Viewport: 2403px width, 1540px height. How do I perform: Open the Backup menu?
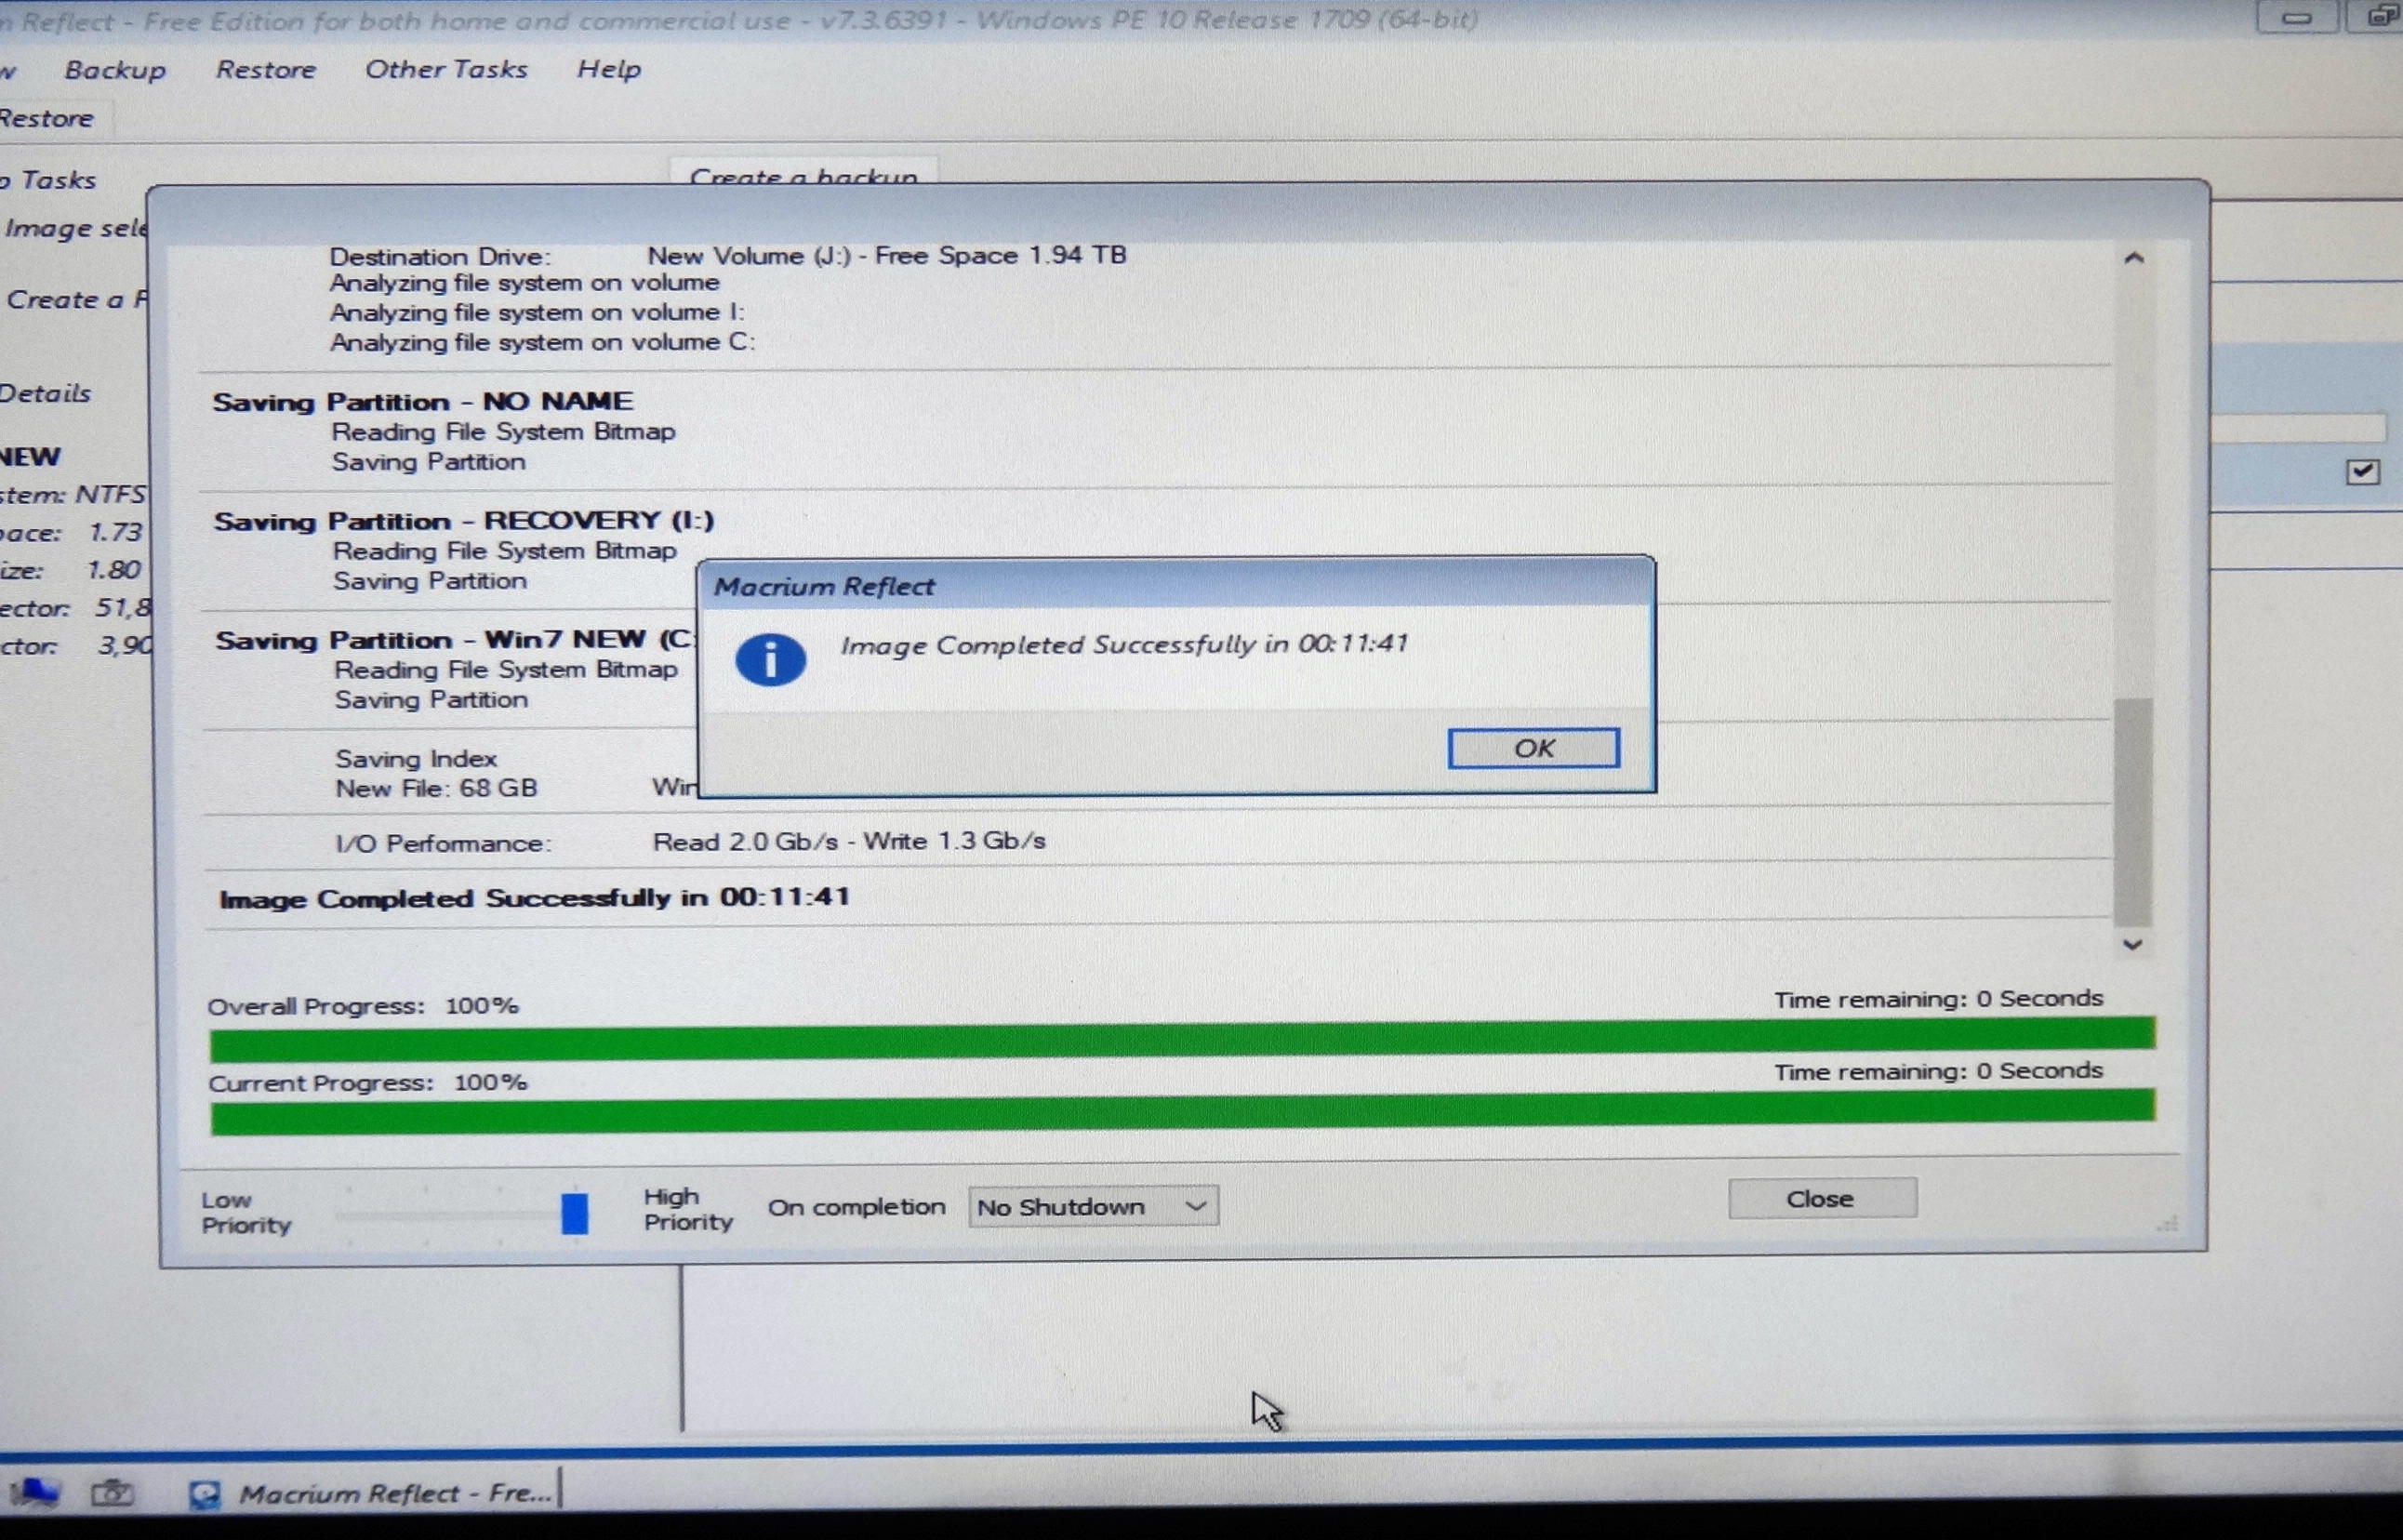(115, 70)
